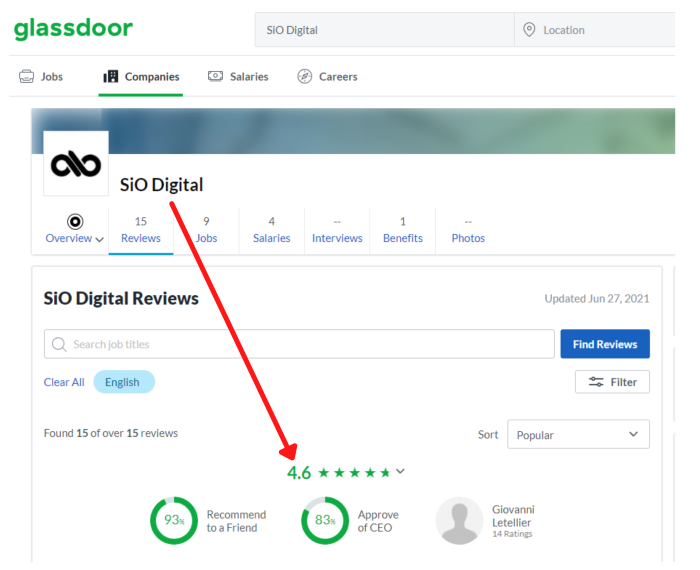Expand the 4.6 rating breakdown chevron
Screen dimensions: 700x570
tap(400, 471)
